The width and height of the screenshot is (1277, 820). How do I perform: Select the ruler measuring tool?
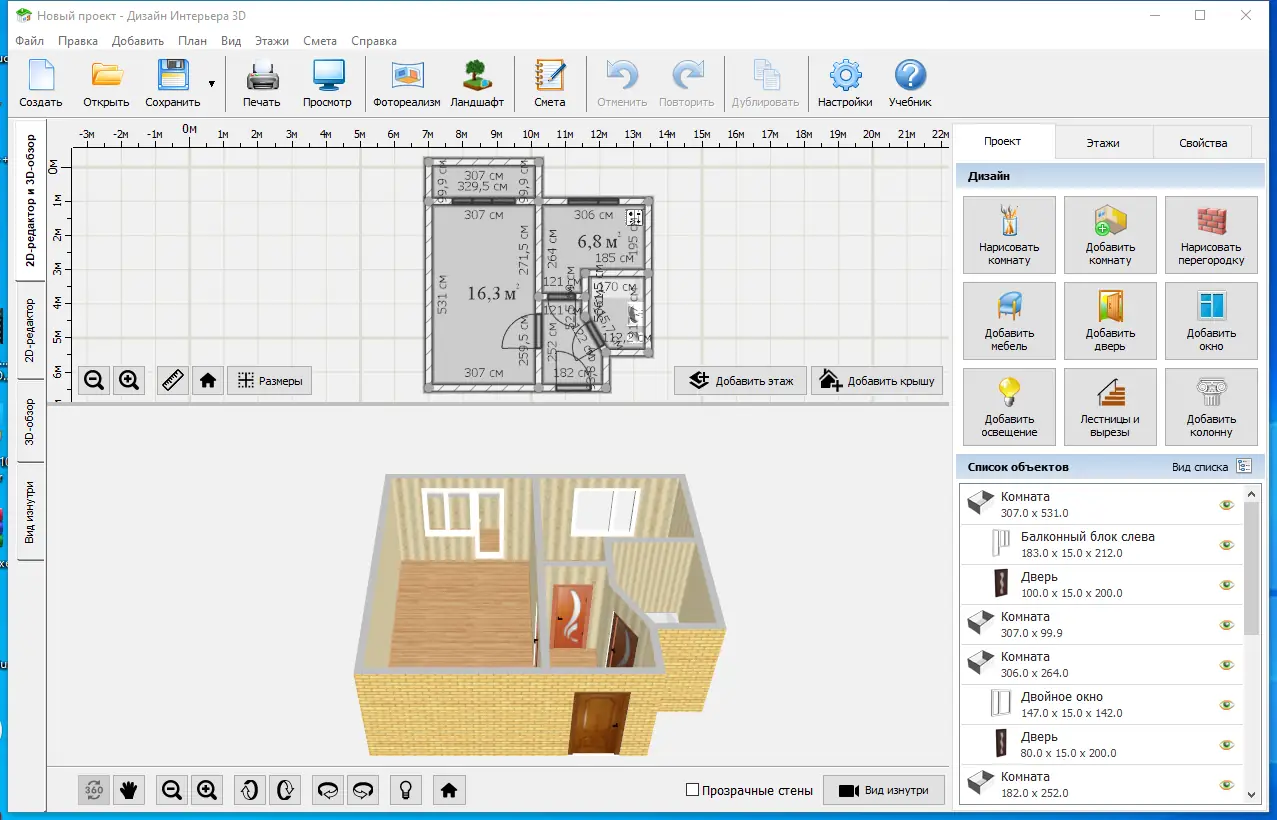point(174,380)
